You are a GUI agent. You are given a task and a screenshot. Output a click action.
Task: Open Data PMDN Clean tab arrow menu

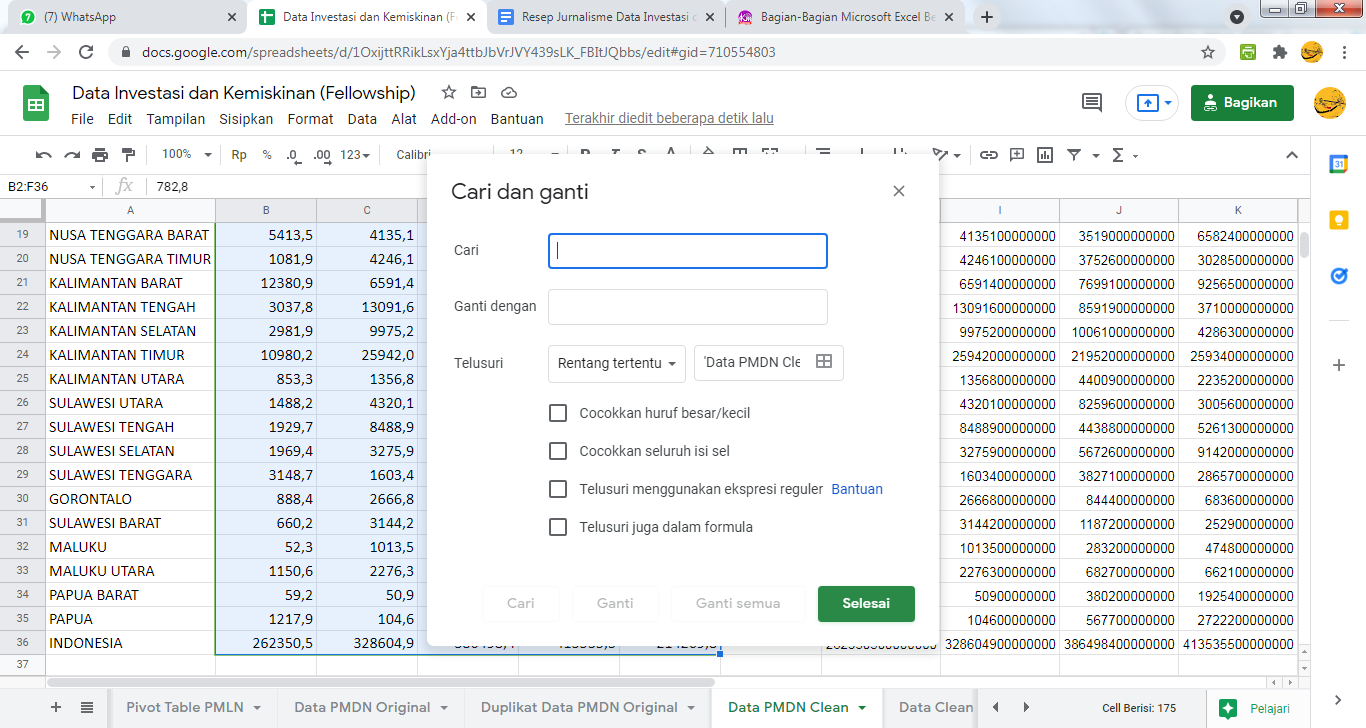click(862, 708)
